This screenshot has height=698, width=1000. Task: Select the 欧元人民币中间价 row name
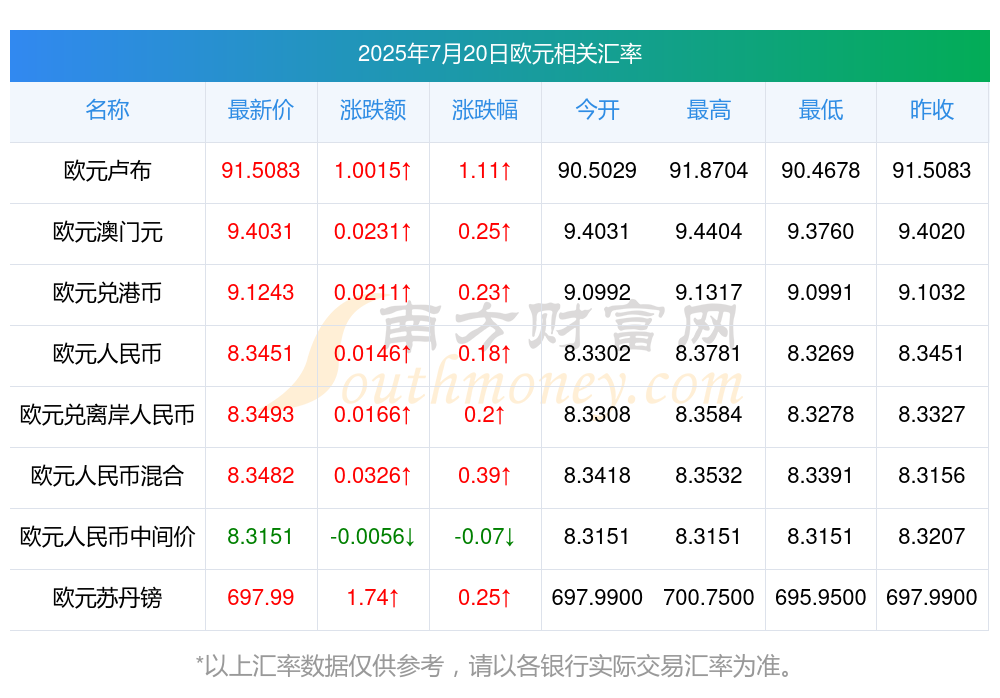(107, 537)
